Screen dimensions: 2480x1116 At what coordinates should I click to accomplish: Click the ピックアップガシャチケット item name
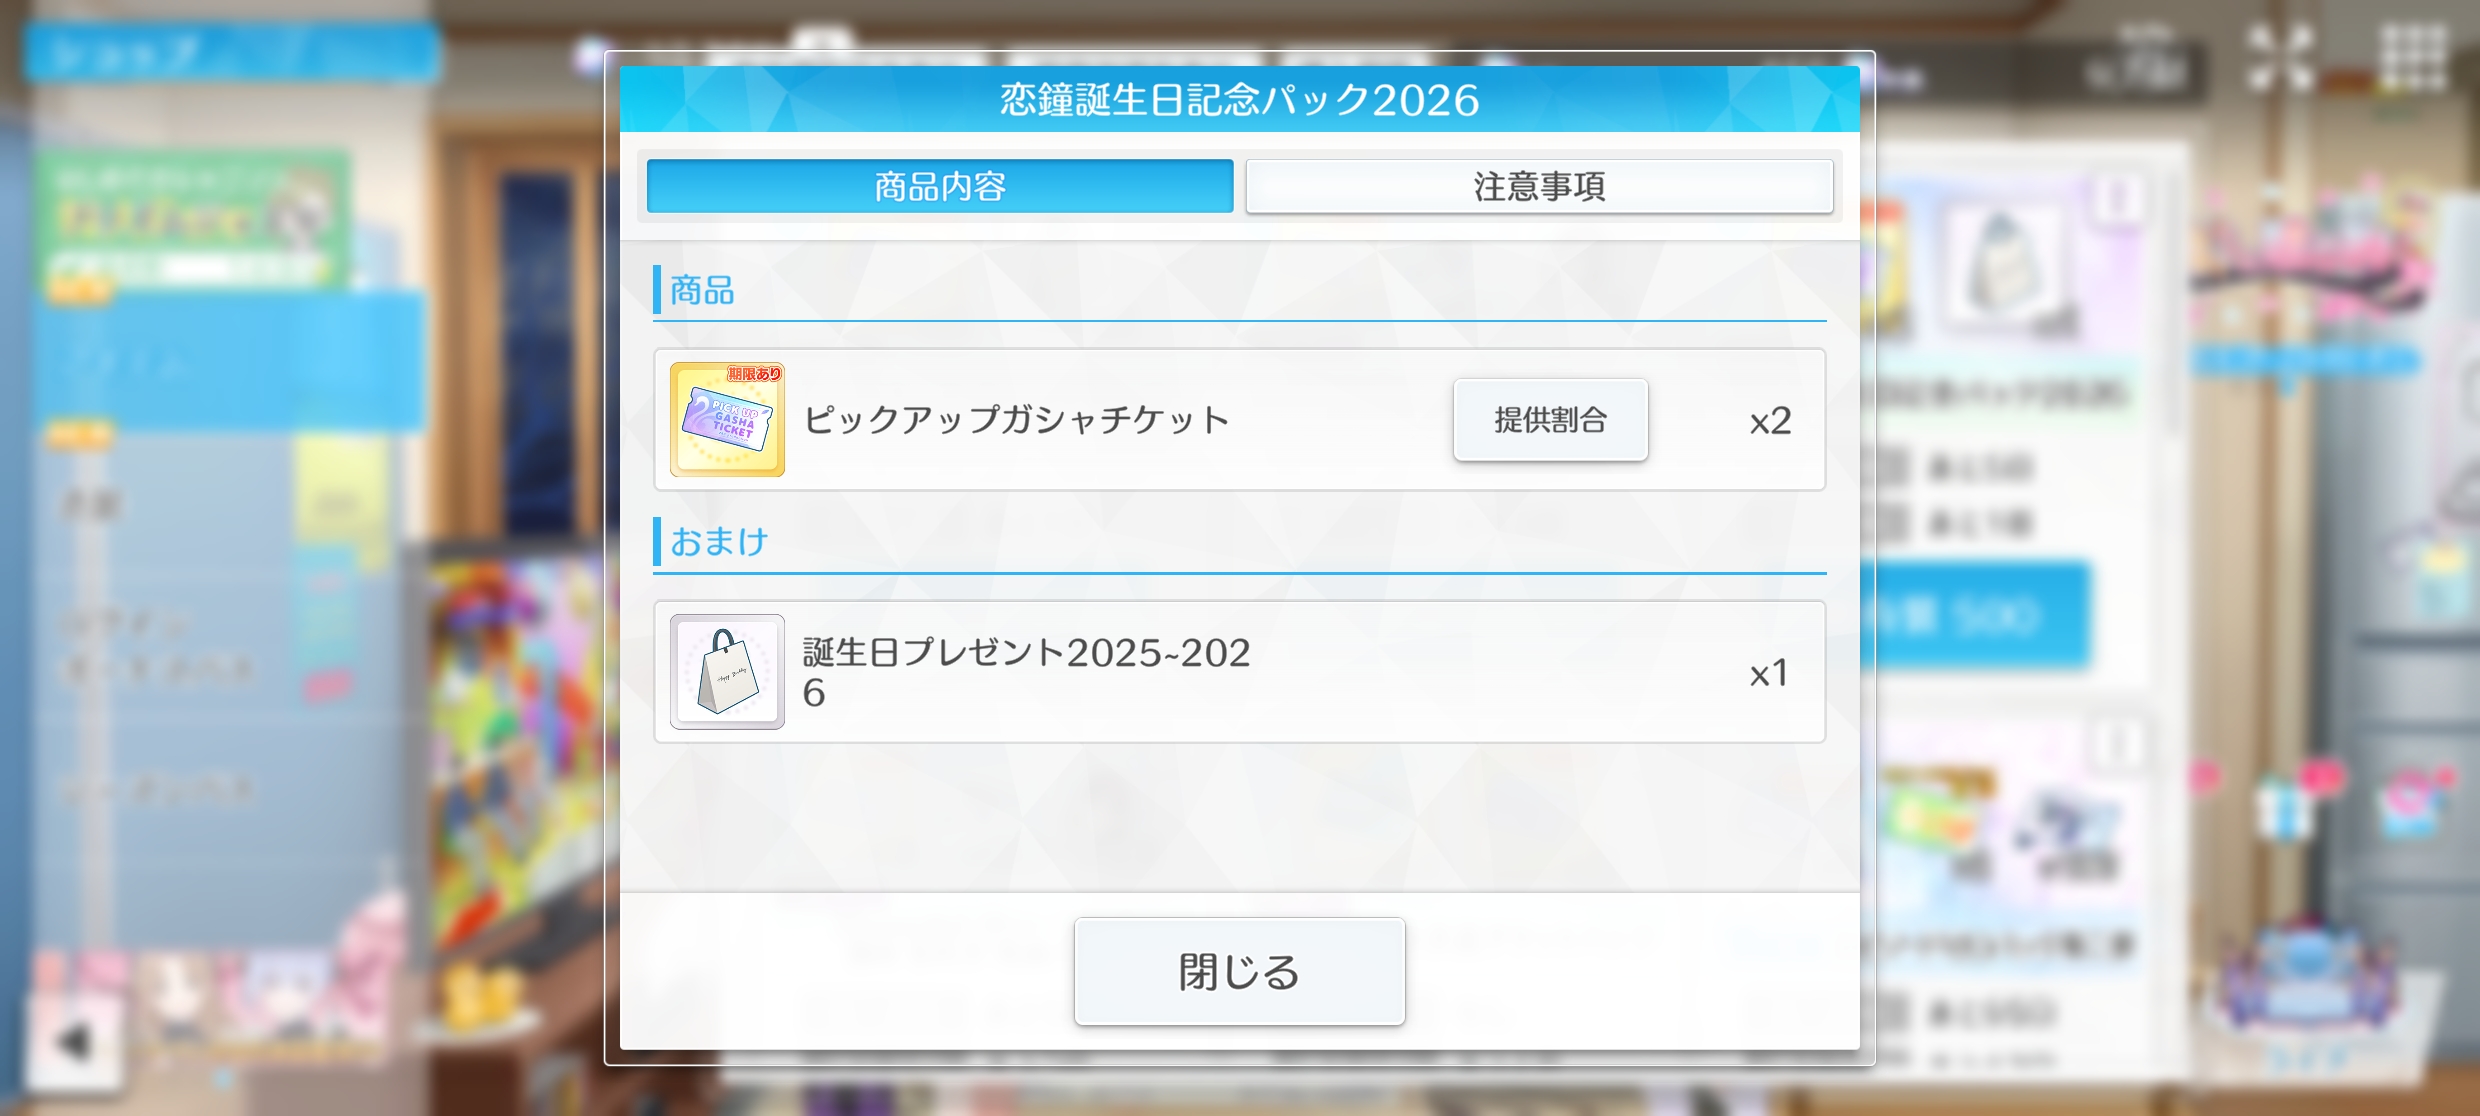click(1016, 420)
